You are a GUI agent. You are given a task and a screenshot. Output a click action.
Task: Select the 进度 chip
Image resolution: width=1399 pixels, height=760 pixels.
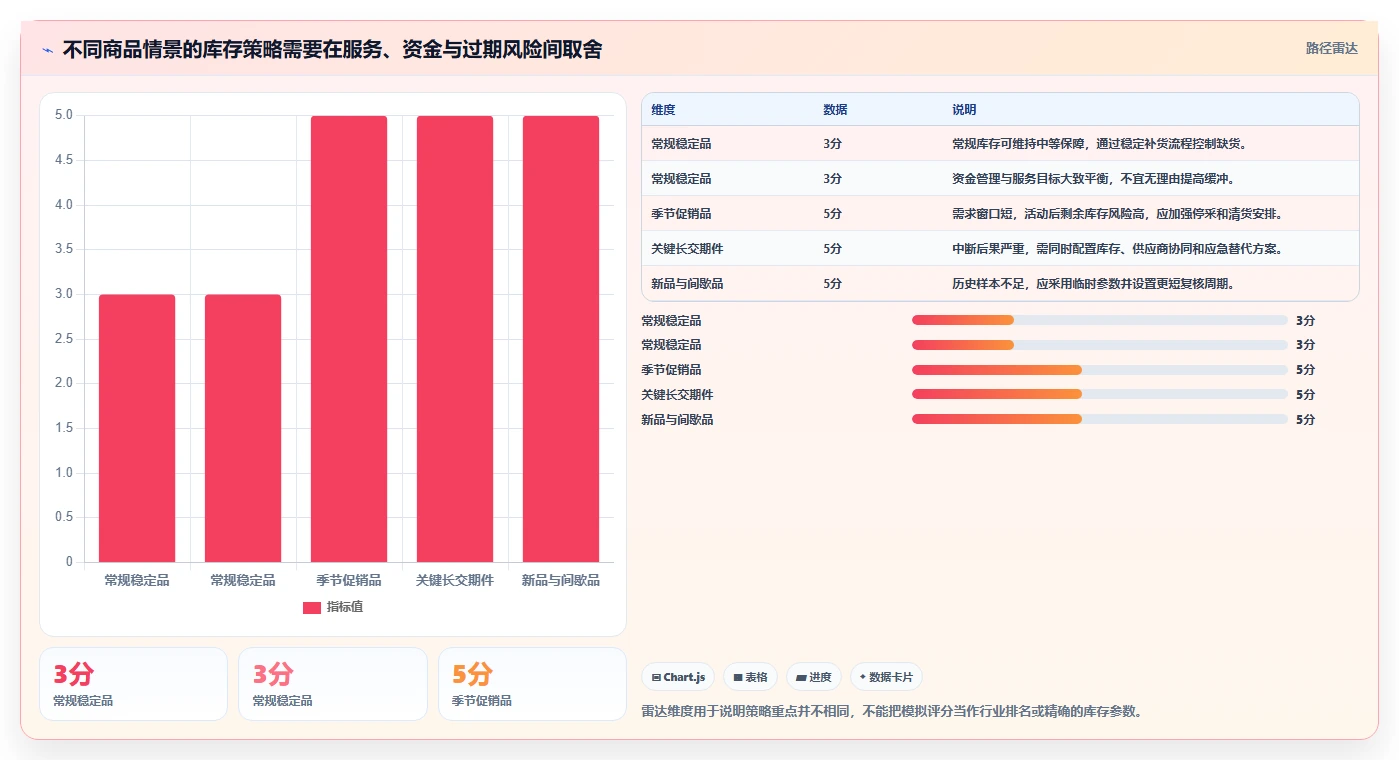tap(814, 677)
